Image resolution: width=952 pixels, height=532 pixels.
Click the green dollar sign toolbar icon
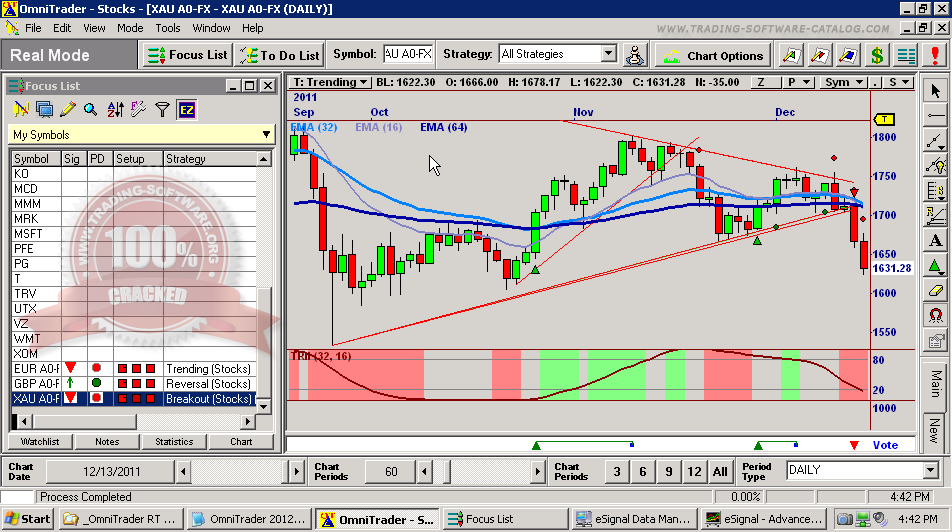coord(877,55)
